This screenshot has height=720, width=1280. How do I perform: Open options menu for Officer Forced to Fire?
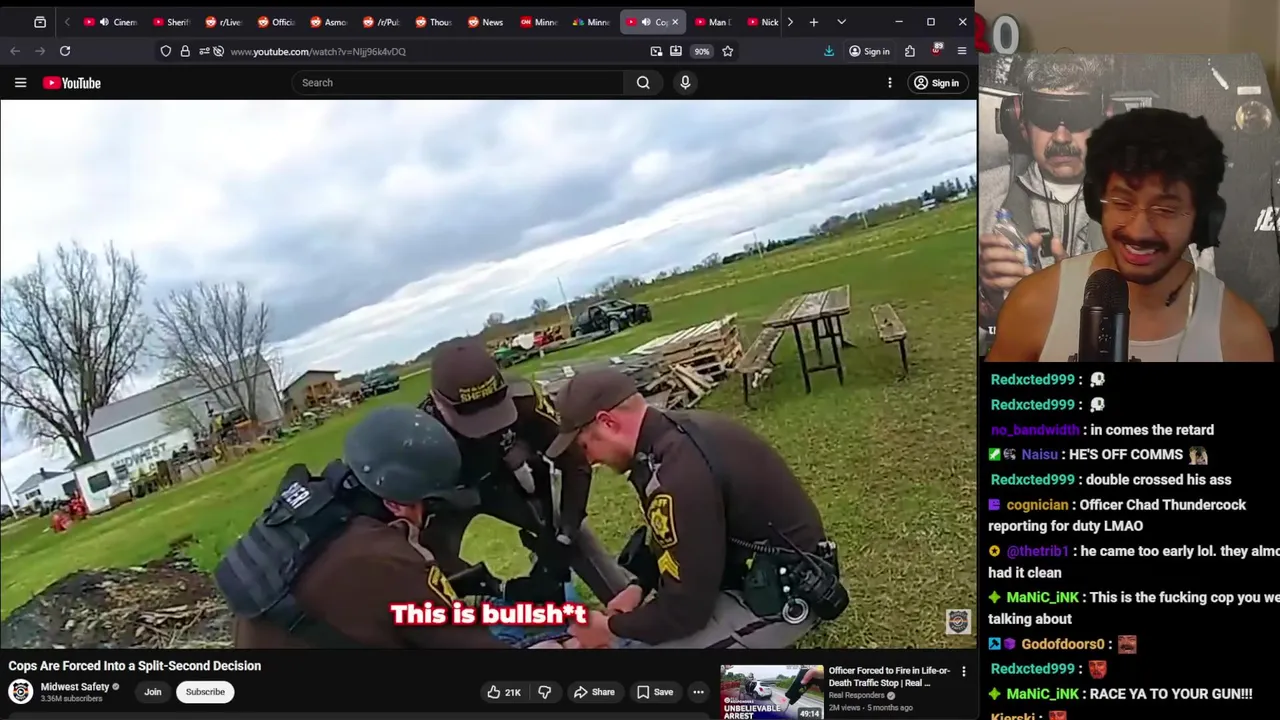[x=964, y=672]
